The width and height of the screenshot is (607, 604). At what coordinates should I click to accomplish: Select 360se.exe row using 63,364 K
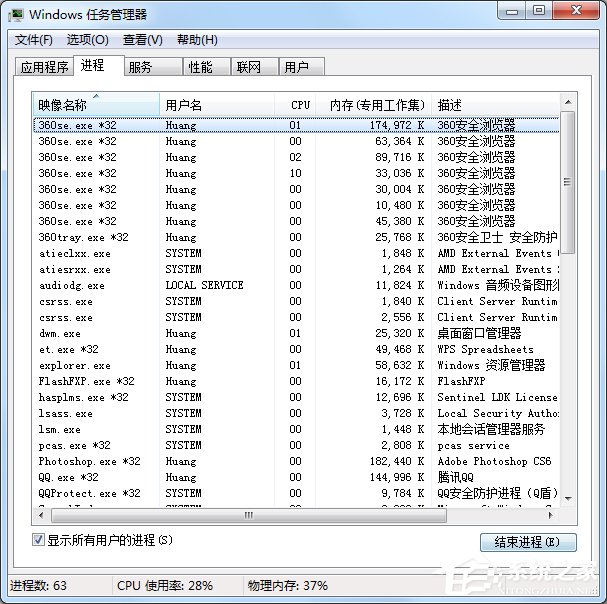(x=296, y=141)
